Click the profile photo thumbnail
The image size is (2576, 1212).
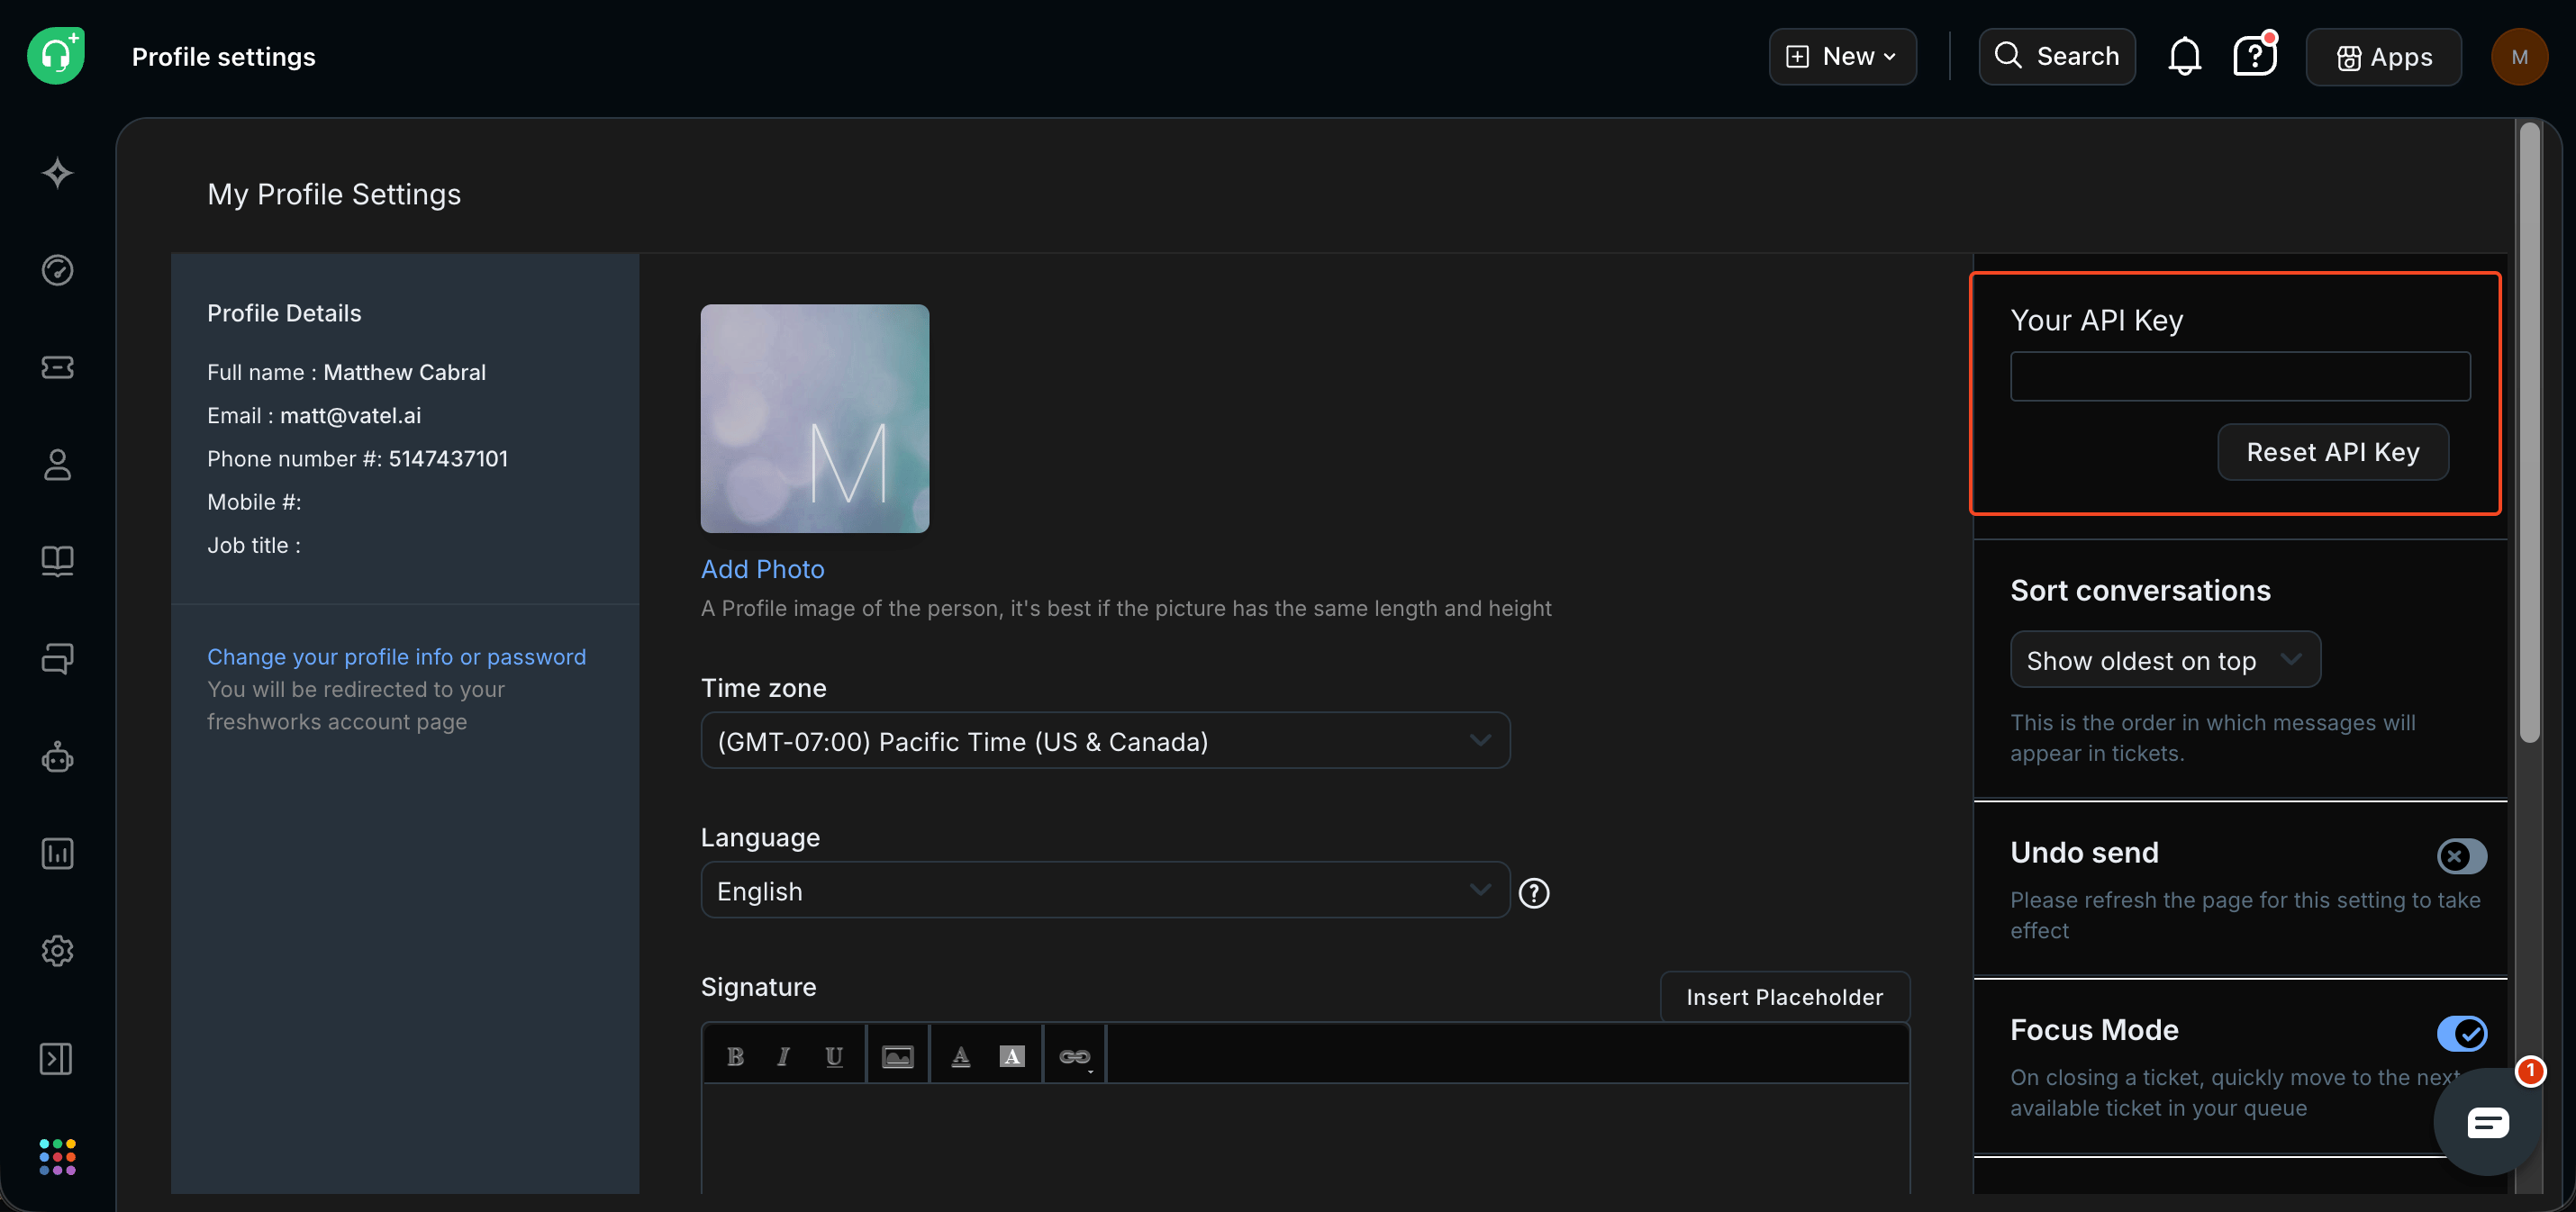pos(815,418)
